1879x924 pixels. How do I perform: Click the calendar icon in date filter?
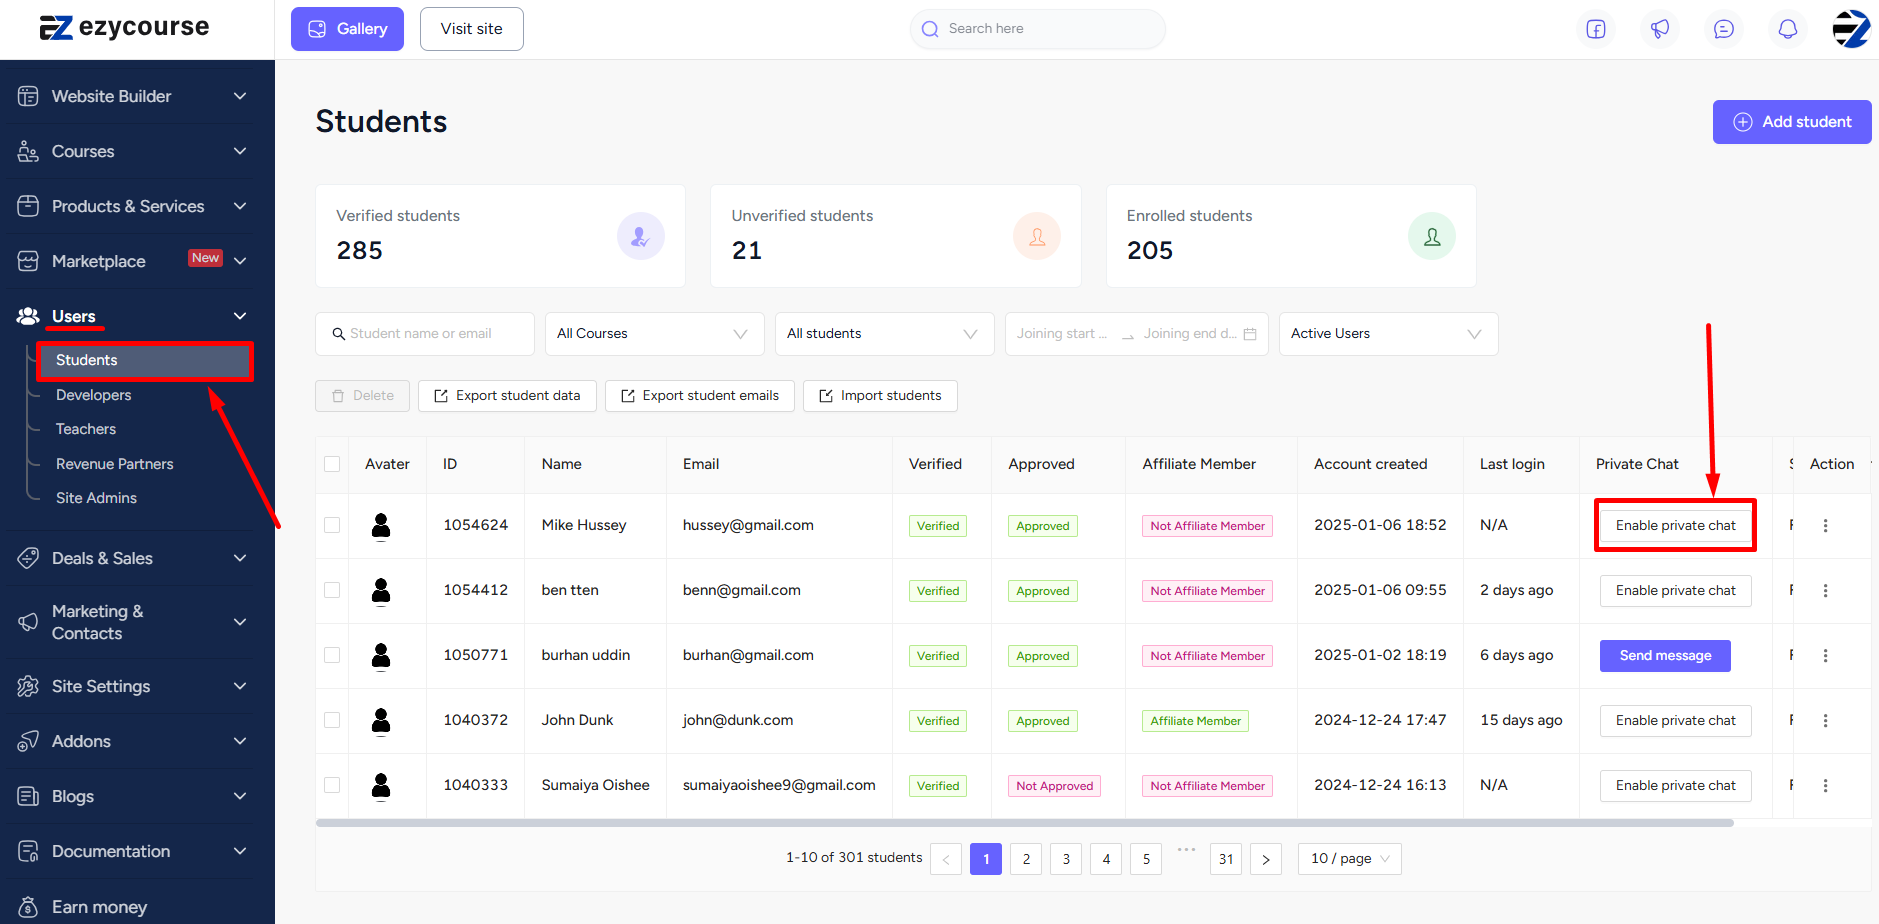tap(1250, 334)
